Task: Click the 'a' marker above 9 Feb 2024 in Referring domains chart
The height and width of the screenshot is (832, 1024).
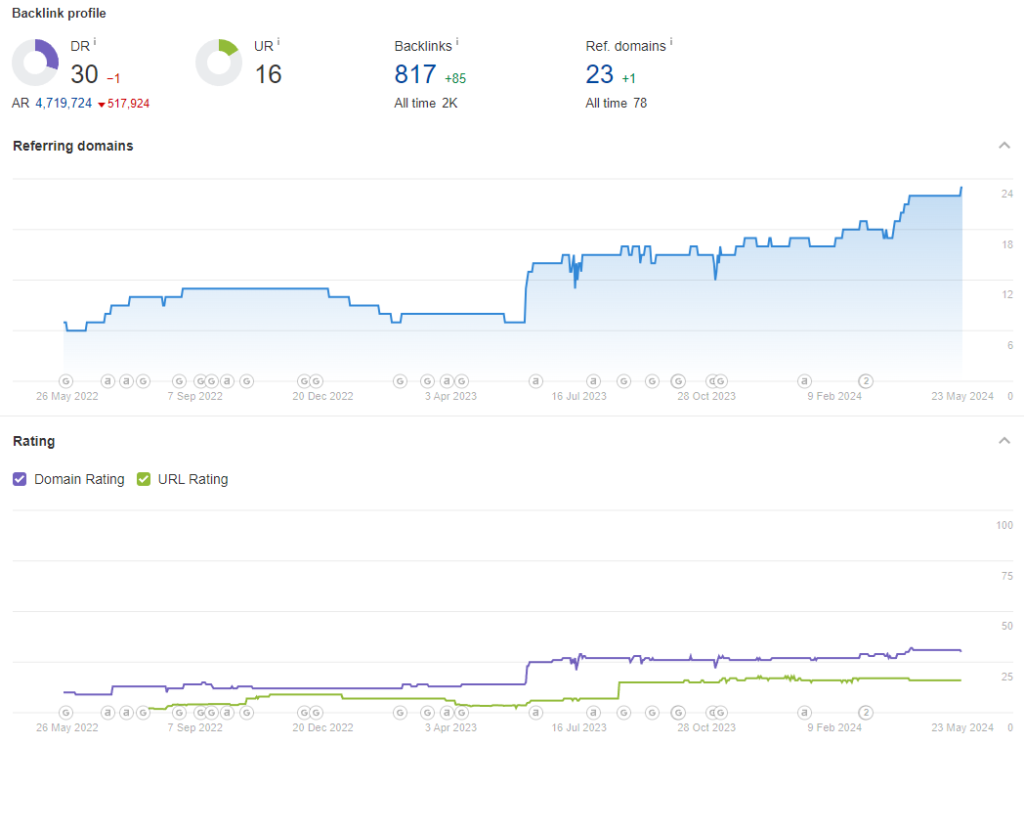Action: click(805, 381)
